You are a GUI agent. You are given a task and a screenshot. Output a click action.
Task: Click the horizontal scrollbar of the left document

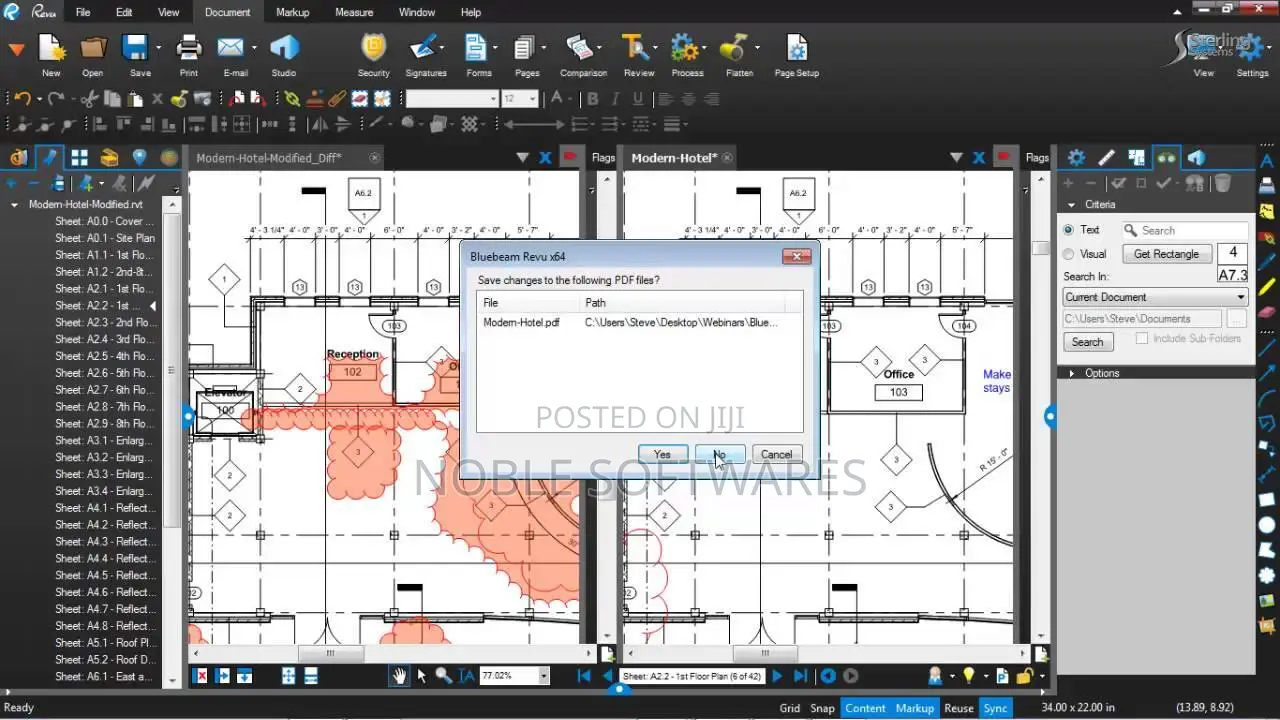(x=390, y=654)
